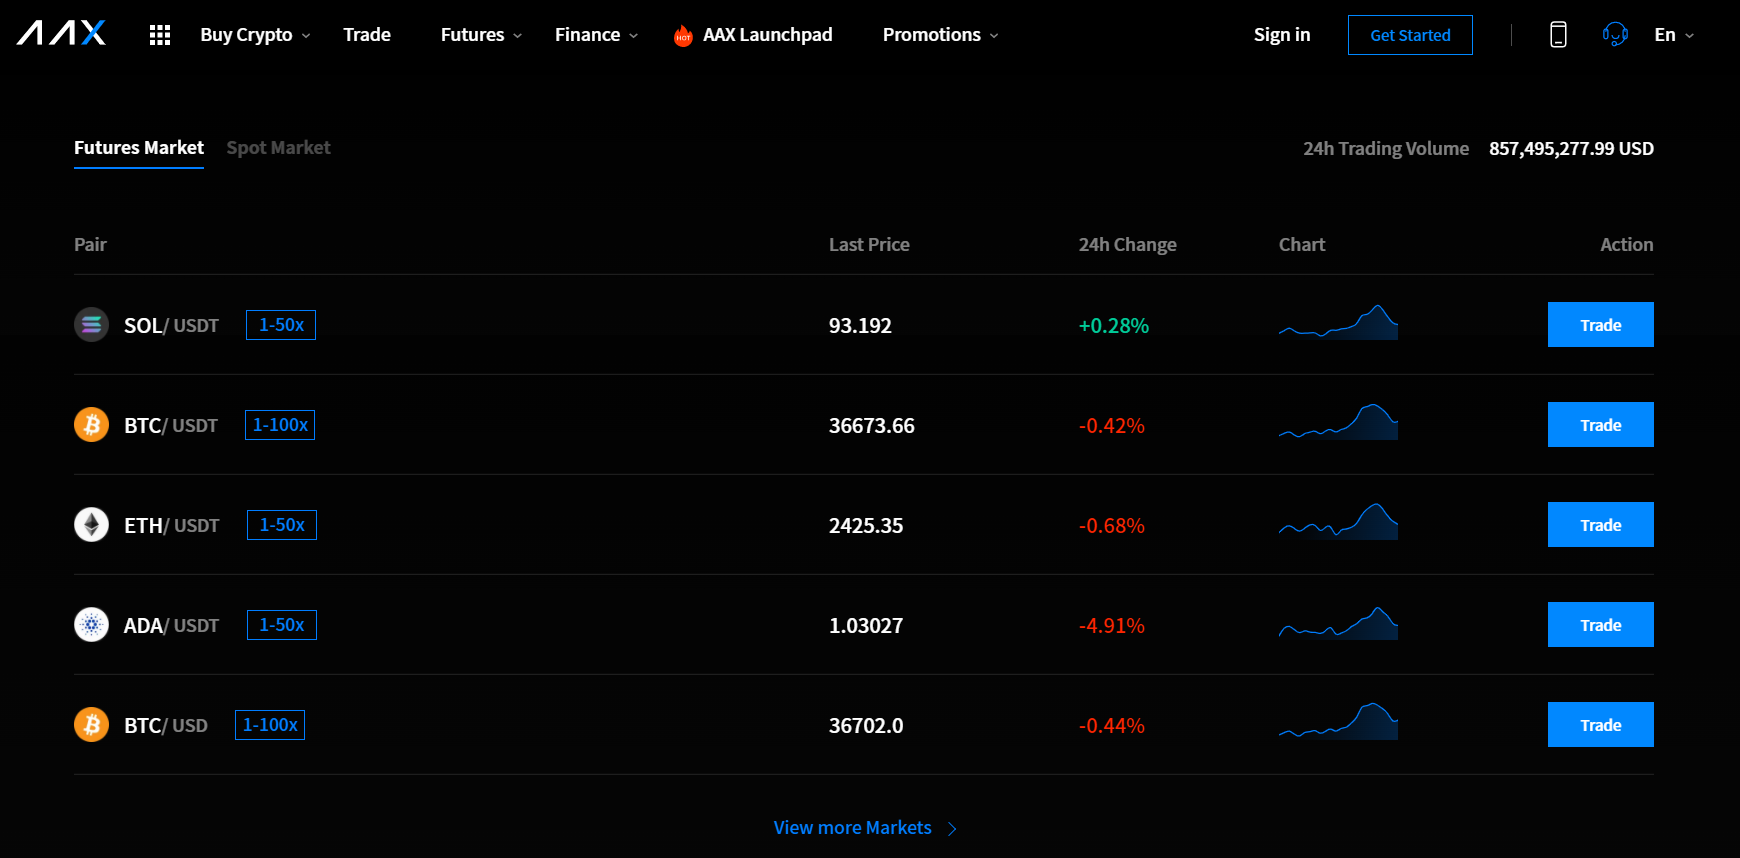Click the BTC/USD chart thumbnail

coord(1338,722)
